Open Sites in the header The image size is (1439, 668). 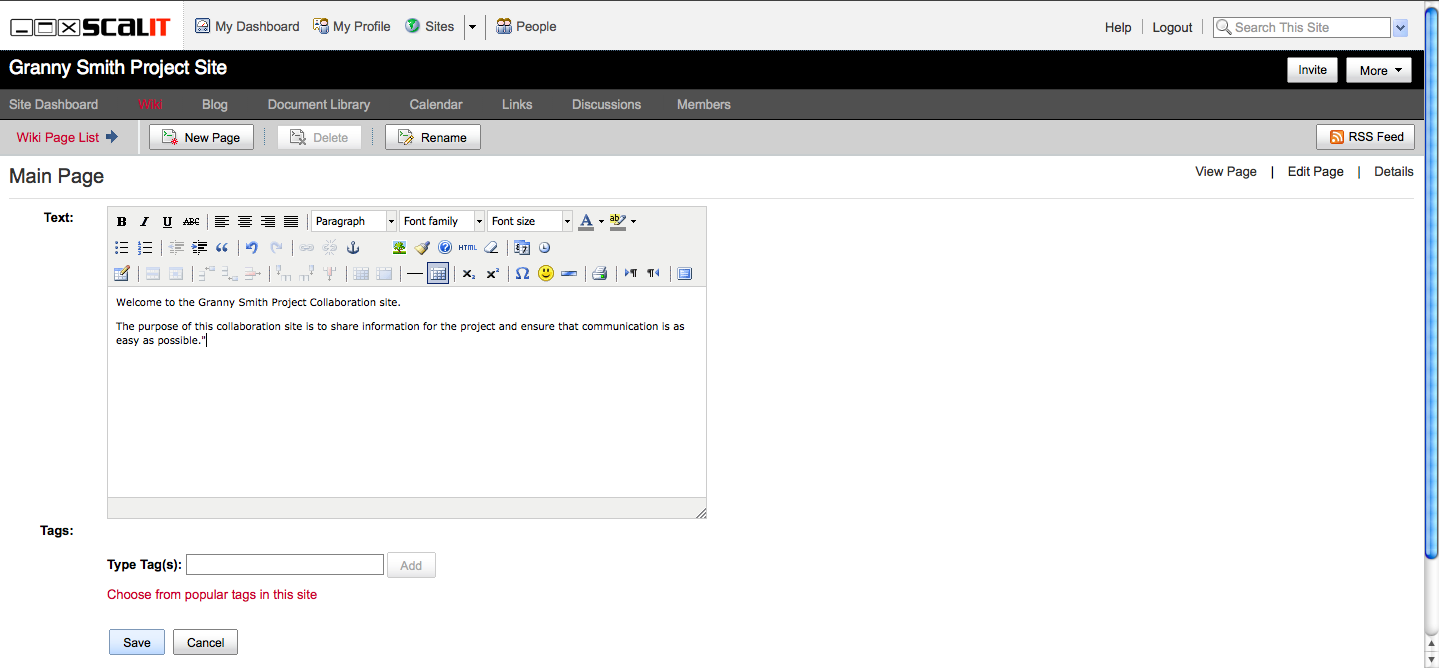429,27
